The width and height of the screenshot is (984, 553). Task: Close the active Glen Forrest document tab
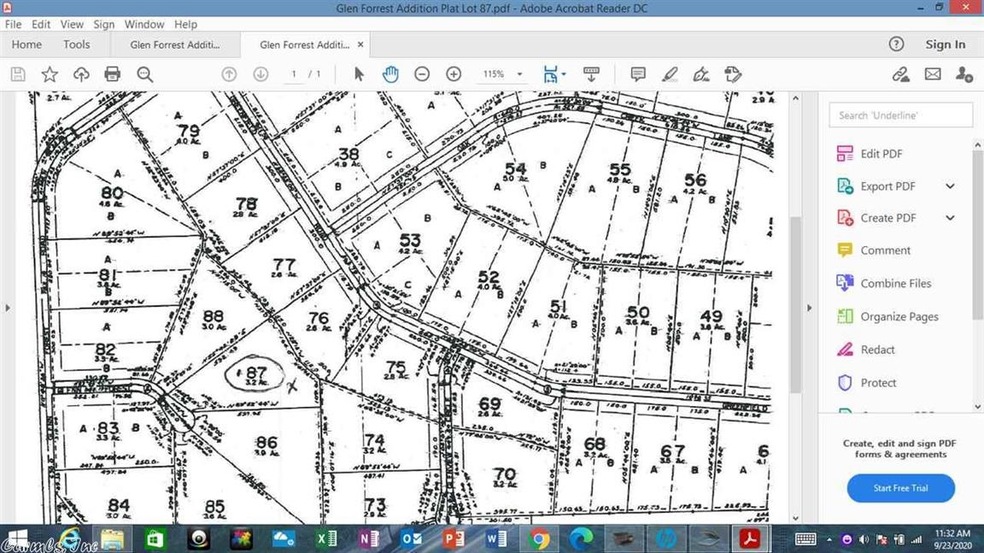[360, 45]
